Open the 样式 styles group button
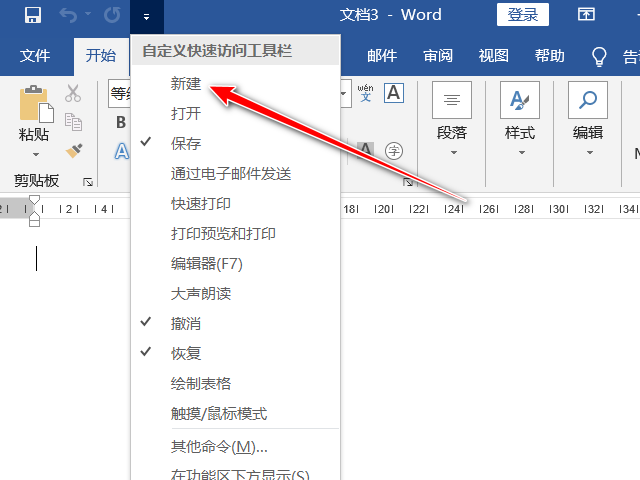The width and height of the screenshot is (640, 480). pyautogui.click(x=520, y=119)
